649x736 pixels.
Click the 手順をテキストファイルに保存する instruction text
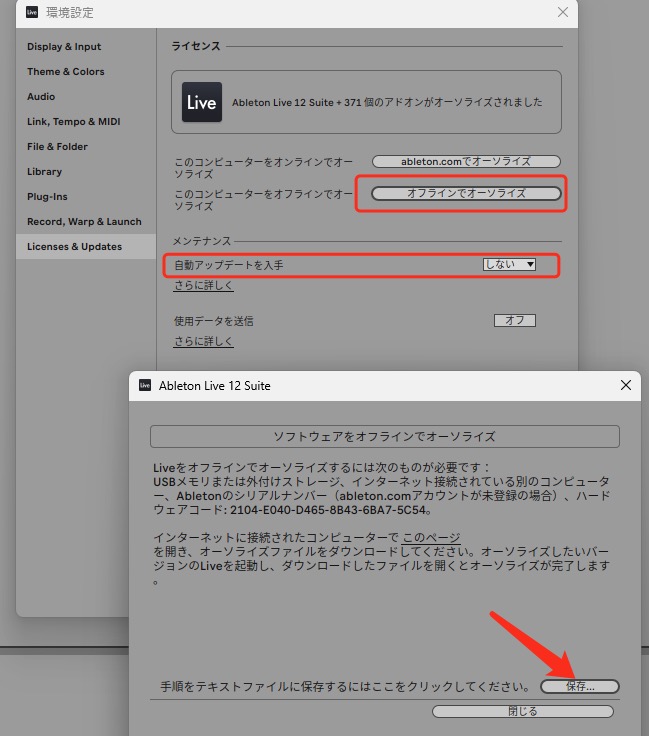[345, 687]
